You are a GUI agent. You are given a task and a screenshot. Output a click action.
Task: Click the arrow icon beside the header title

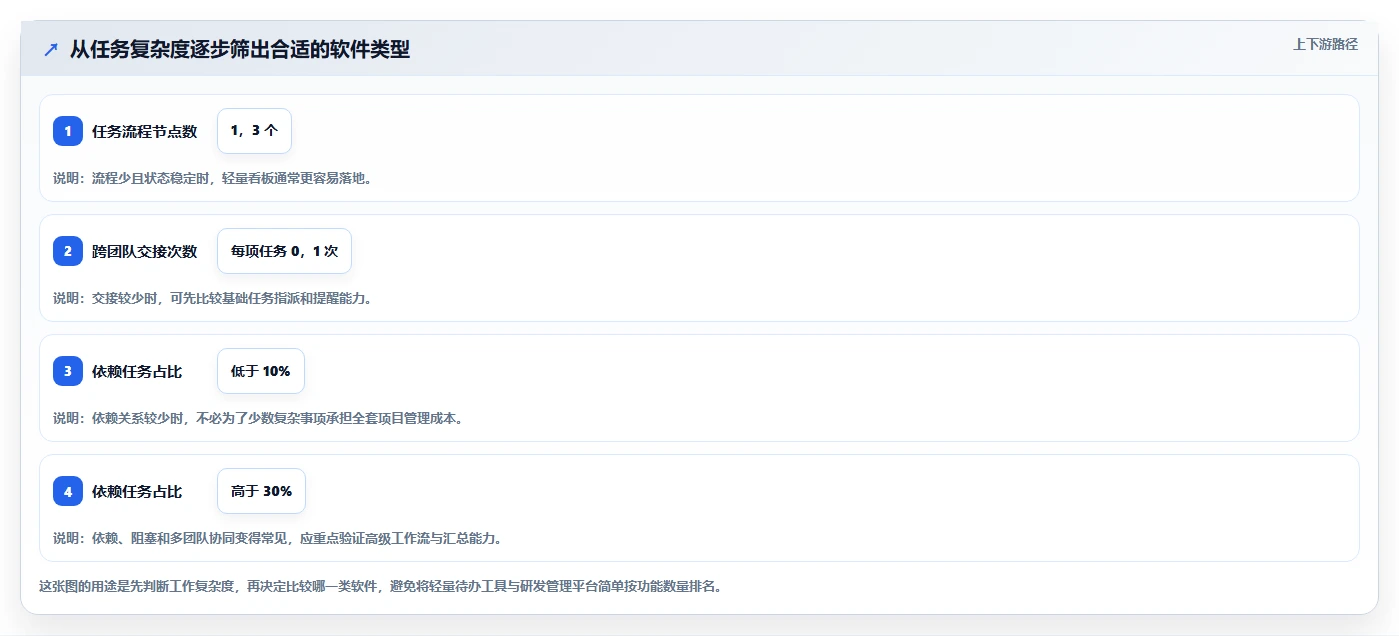coord(50,50)
